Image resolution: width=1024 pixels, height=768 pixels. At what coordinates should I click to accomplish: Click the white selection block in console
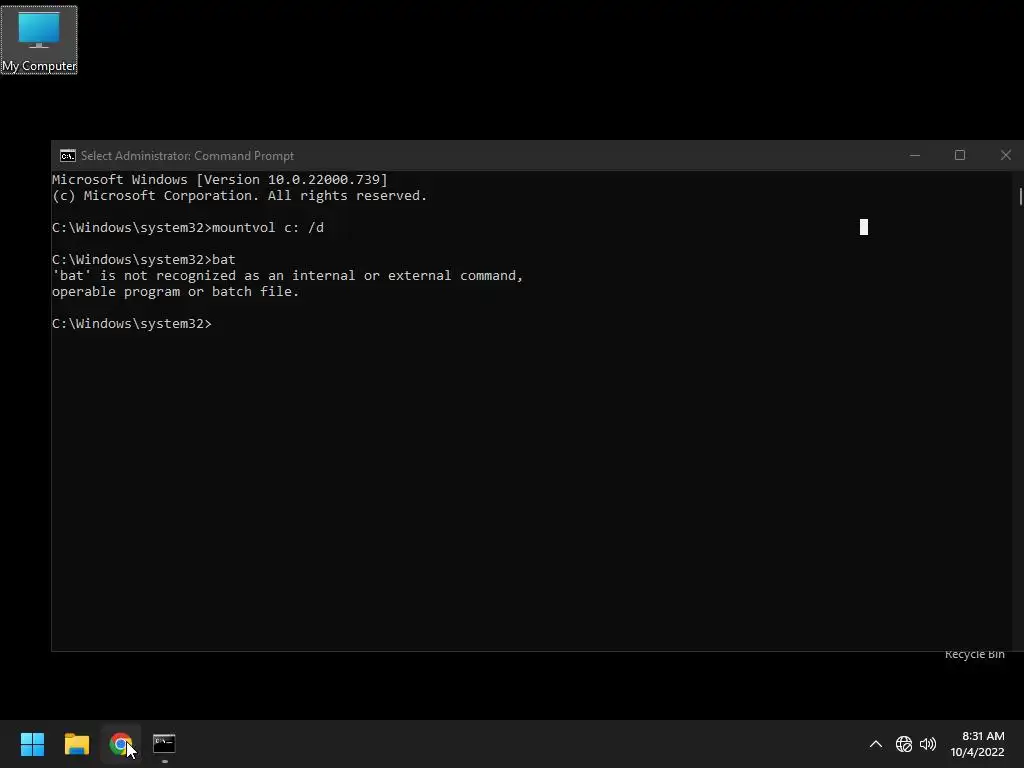[x=863, y=227]
